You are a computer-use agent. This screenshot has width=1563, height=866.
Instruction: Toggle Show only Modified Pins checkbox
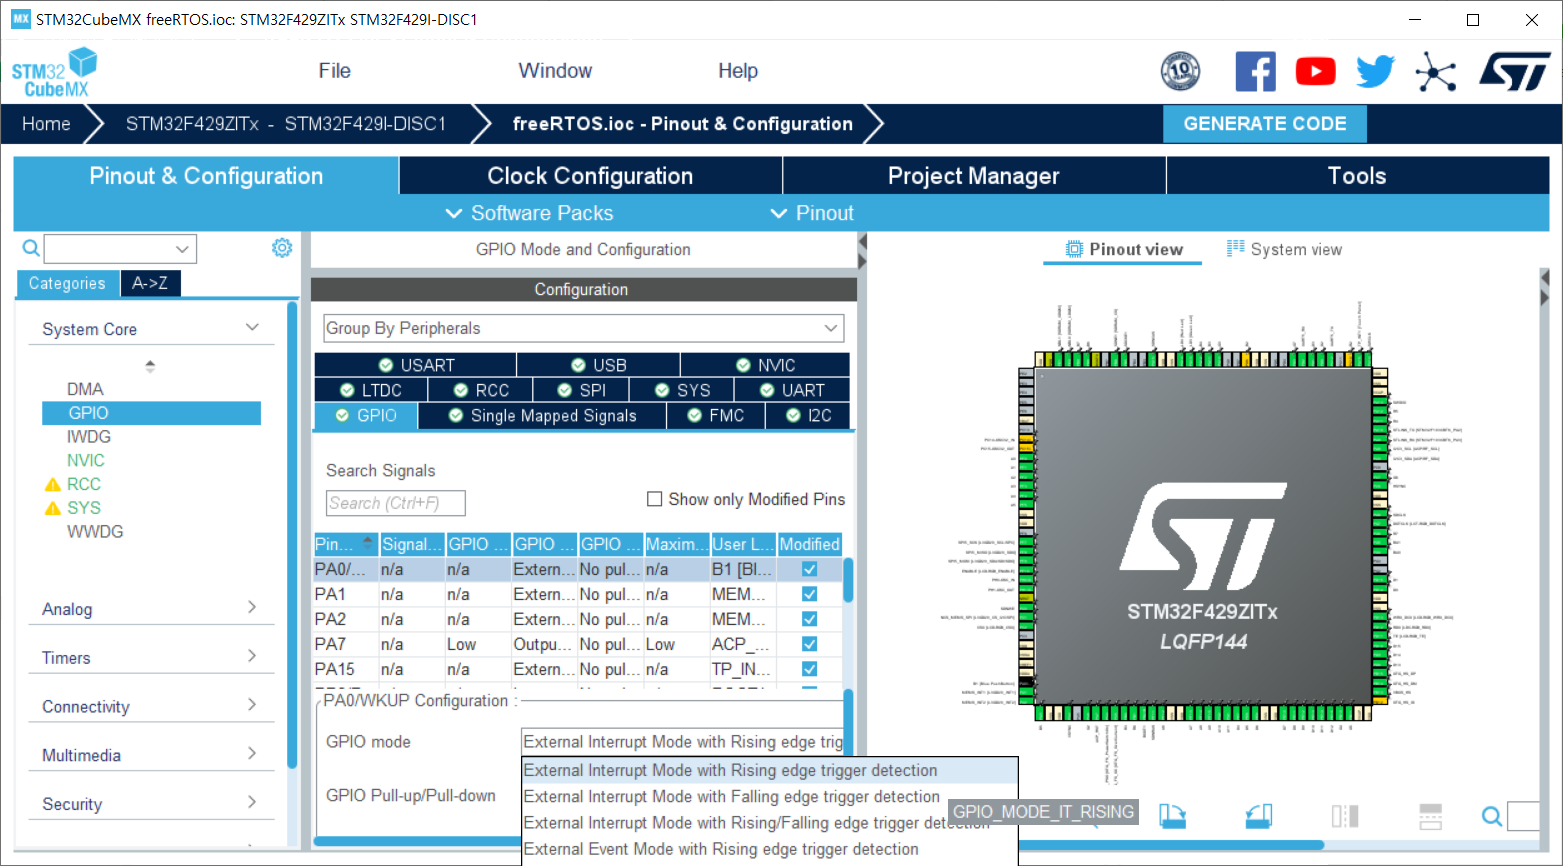[x=655, y=499]
